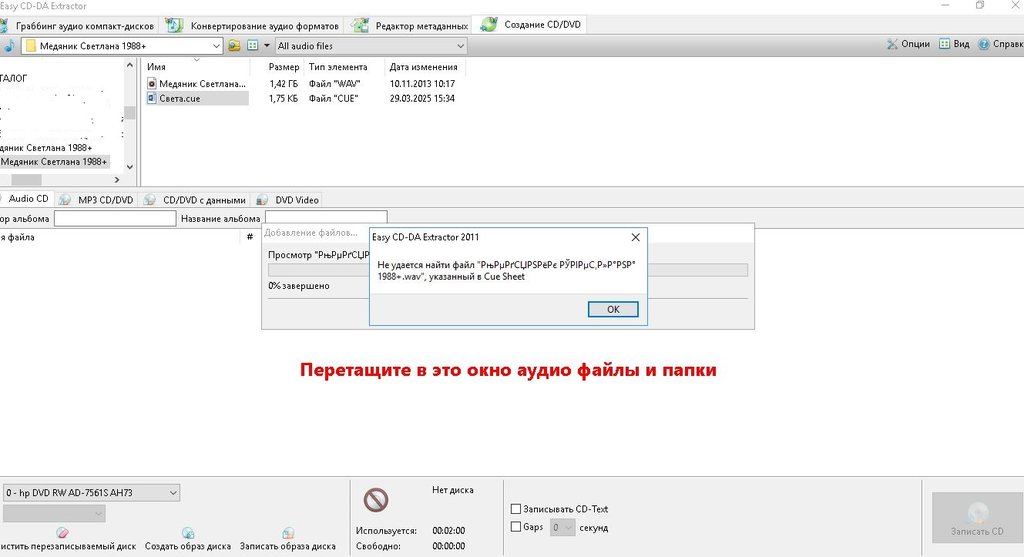Open the browse-folder icon beside path box
This screenshot has height=557, width=1024.
234,46
